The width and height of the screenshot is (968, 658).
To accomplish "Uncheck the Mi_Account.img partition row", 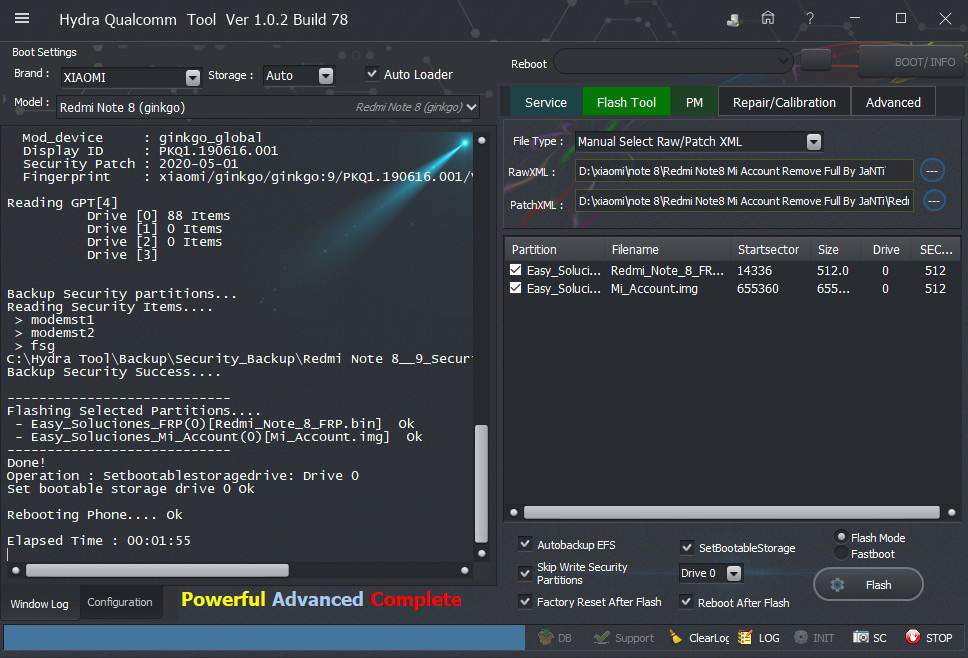I will pos(515,288).
